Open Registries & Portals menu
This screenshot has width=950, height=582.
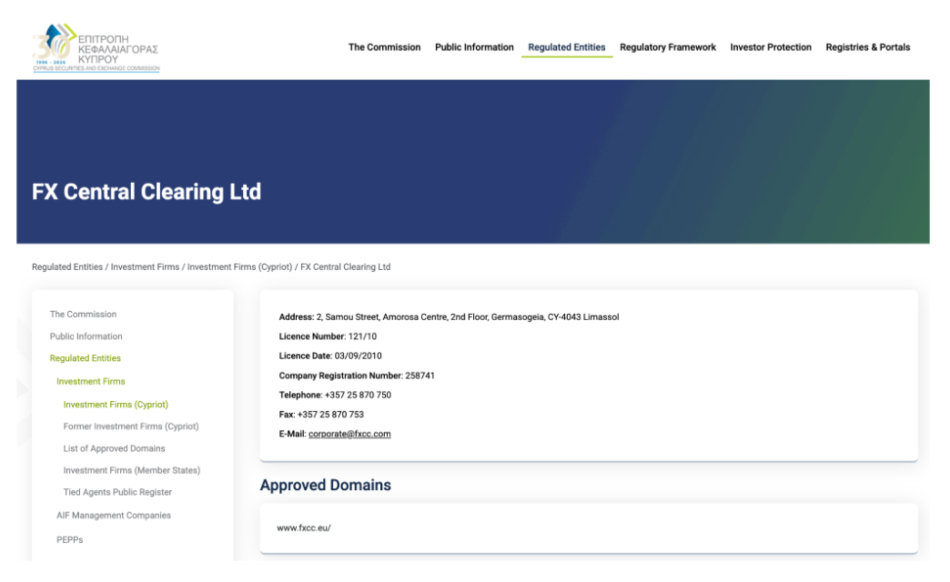click(x=868, y=47)
